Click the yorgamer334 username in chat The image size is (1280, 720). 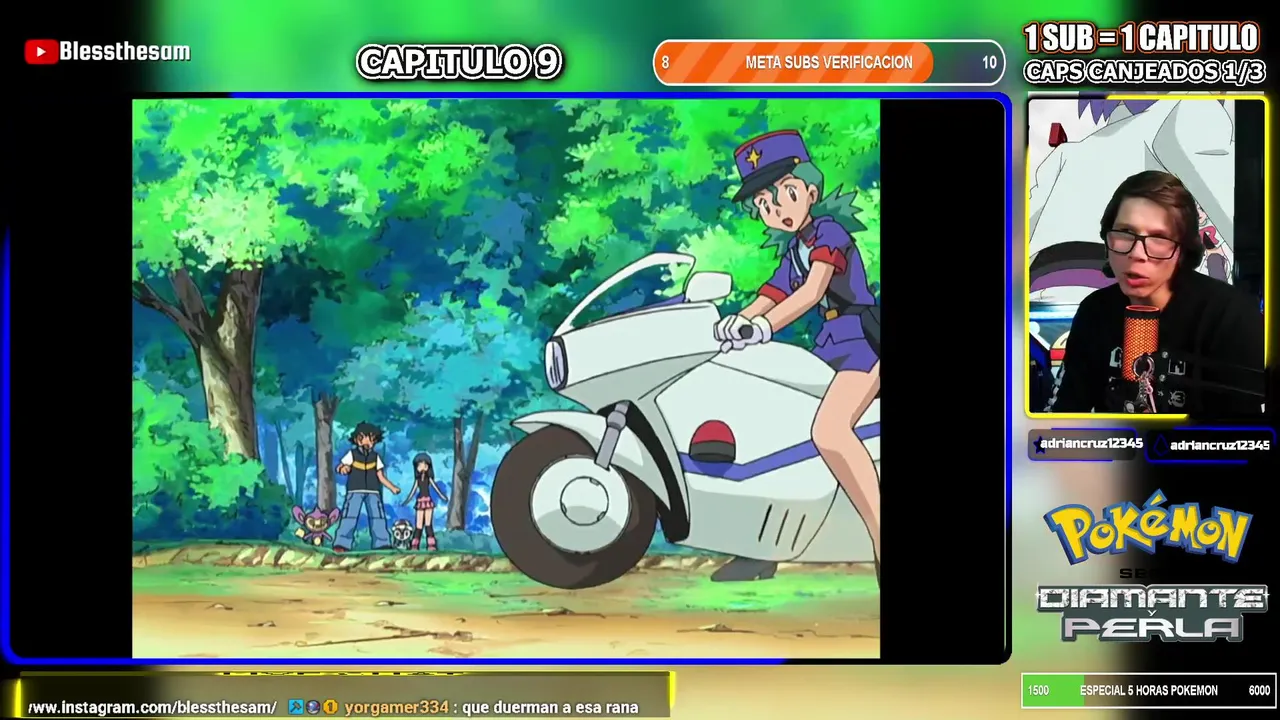pos(397,707)
